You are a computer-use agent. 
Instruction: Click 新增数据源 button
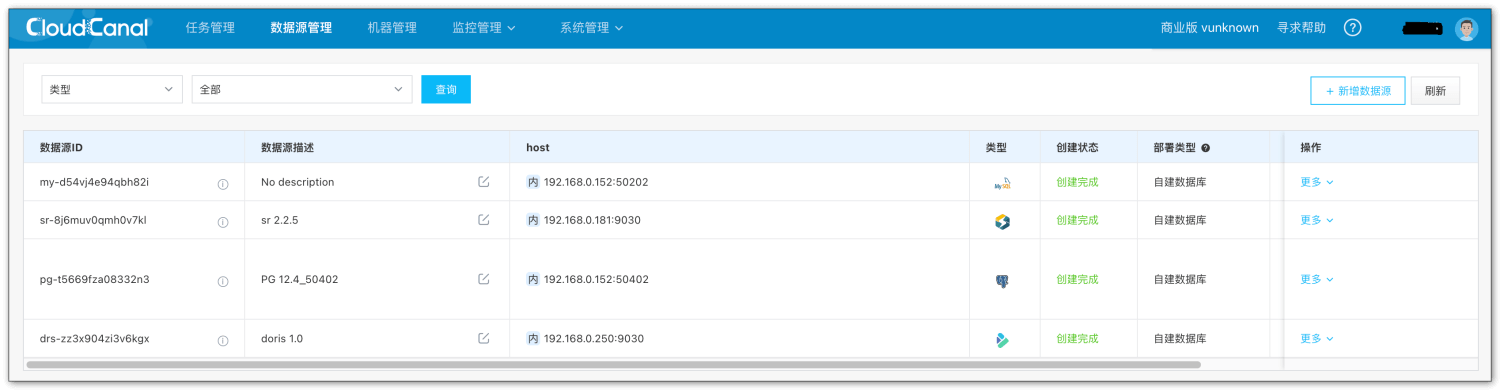(x=1358, y=90)
